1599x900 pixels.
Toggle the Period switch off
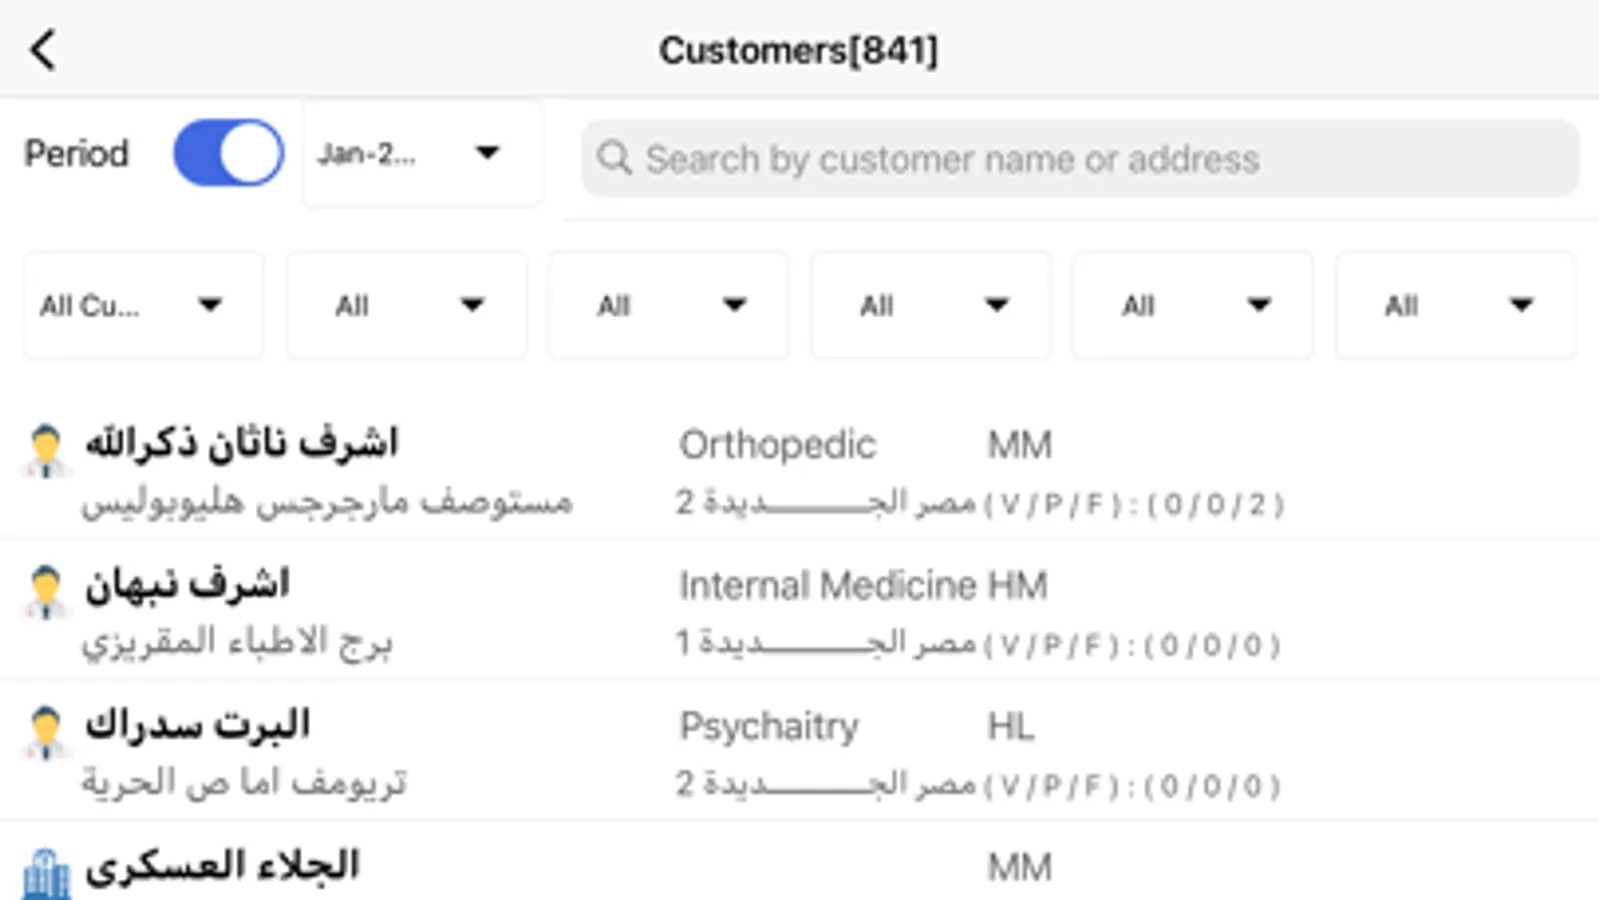click(228, 153)
